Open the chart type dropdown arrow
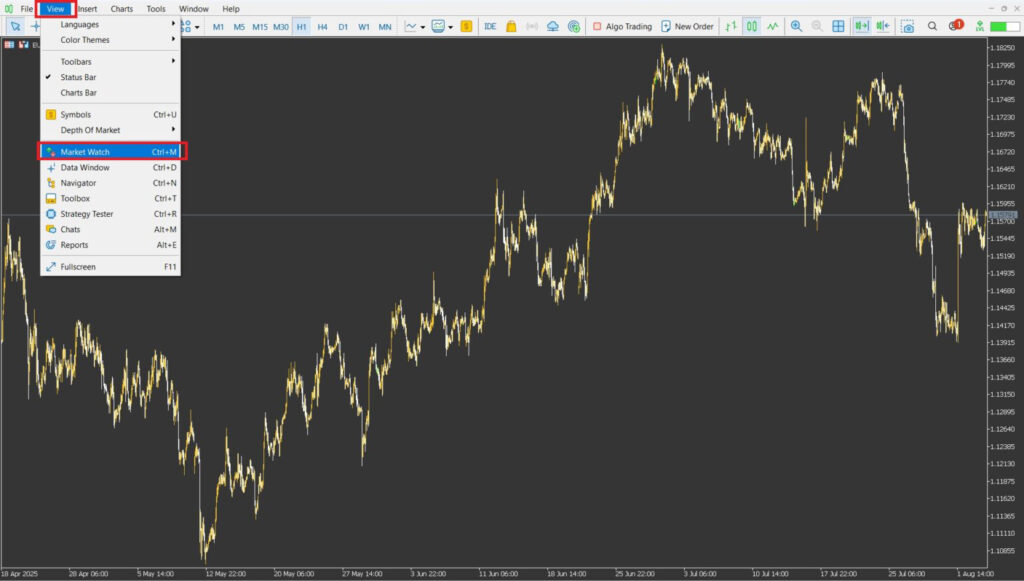Viewport: 1024px width, 581px height. point(423,26)
